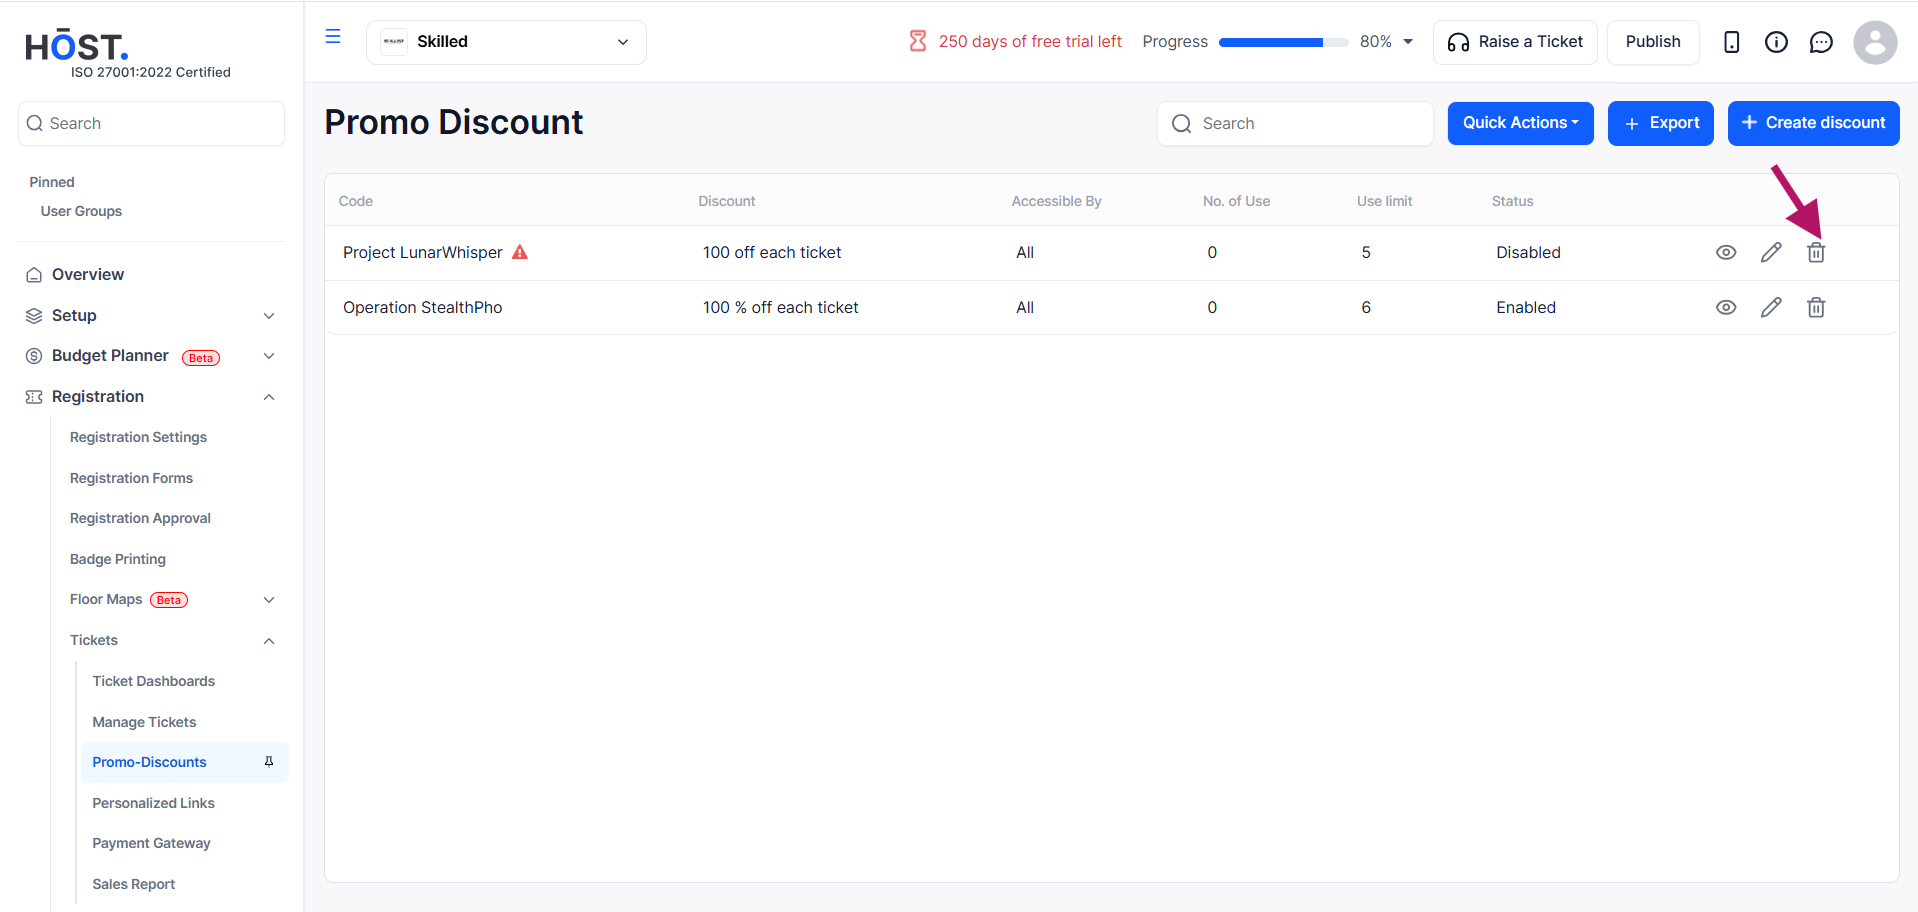This screenshot has height=912, width=1918.
Task: Go to Registration Forms
Action: (131, 478)
